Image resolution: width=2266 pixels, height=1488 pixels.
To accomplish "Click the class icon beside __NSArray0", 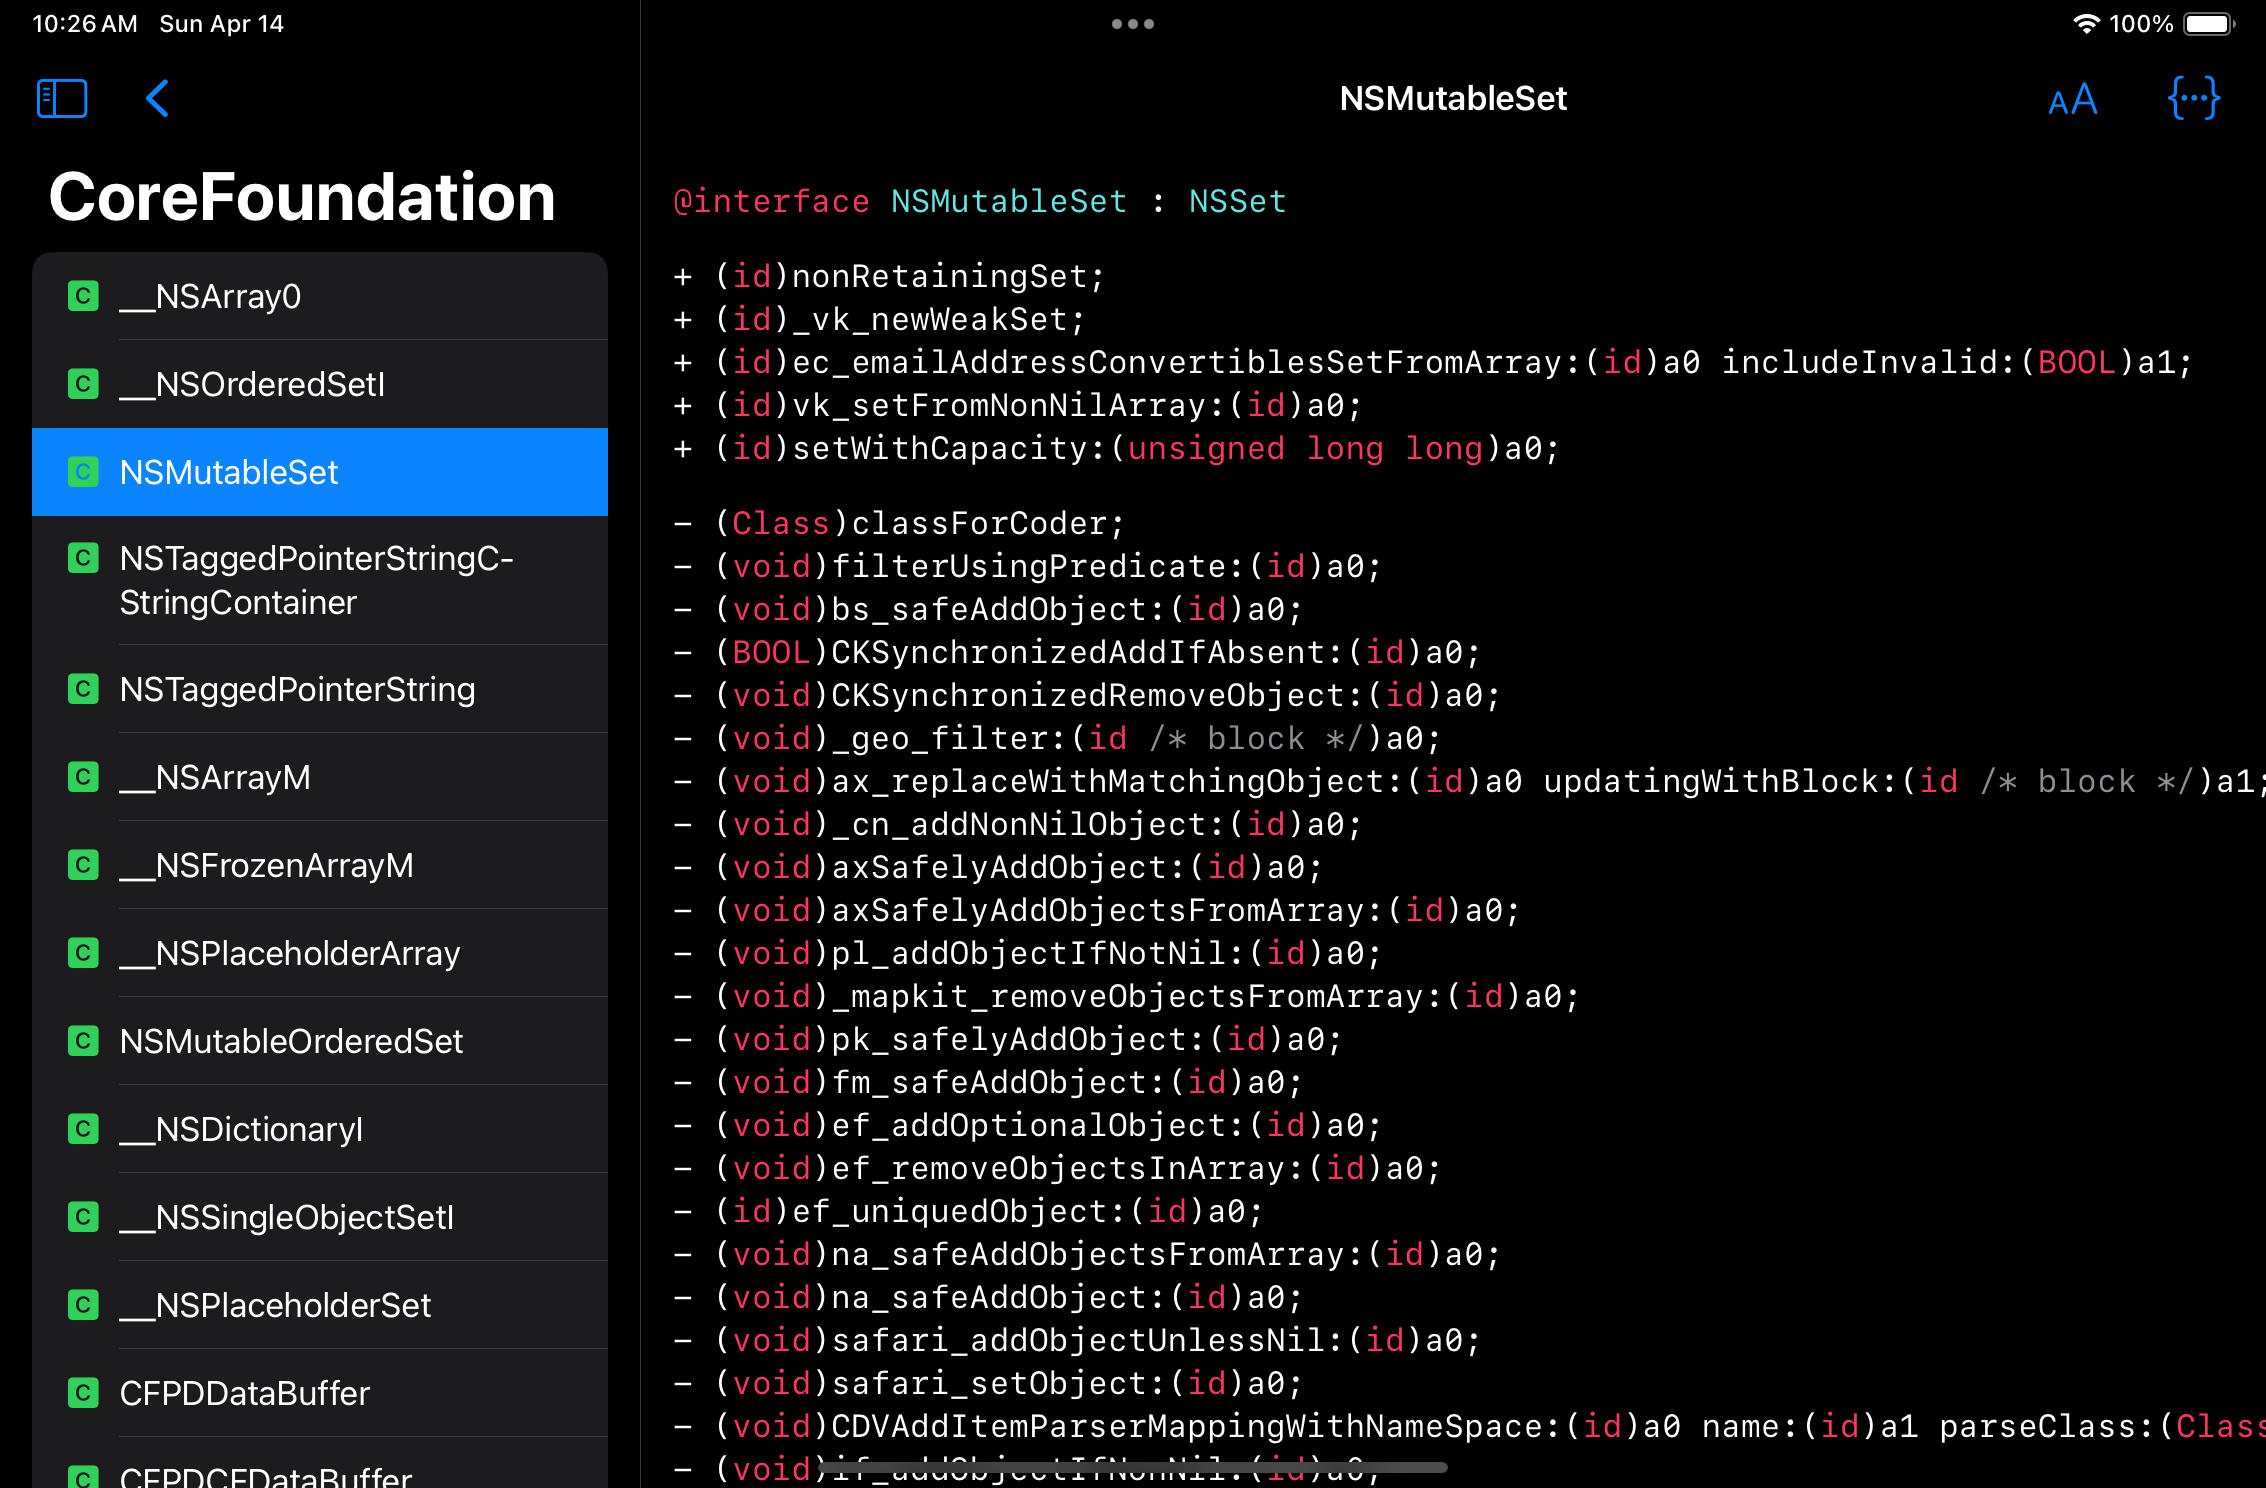I will point(83,296).
